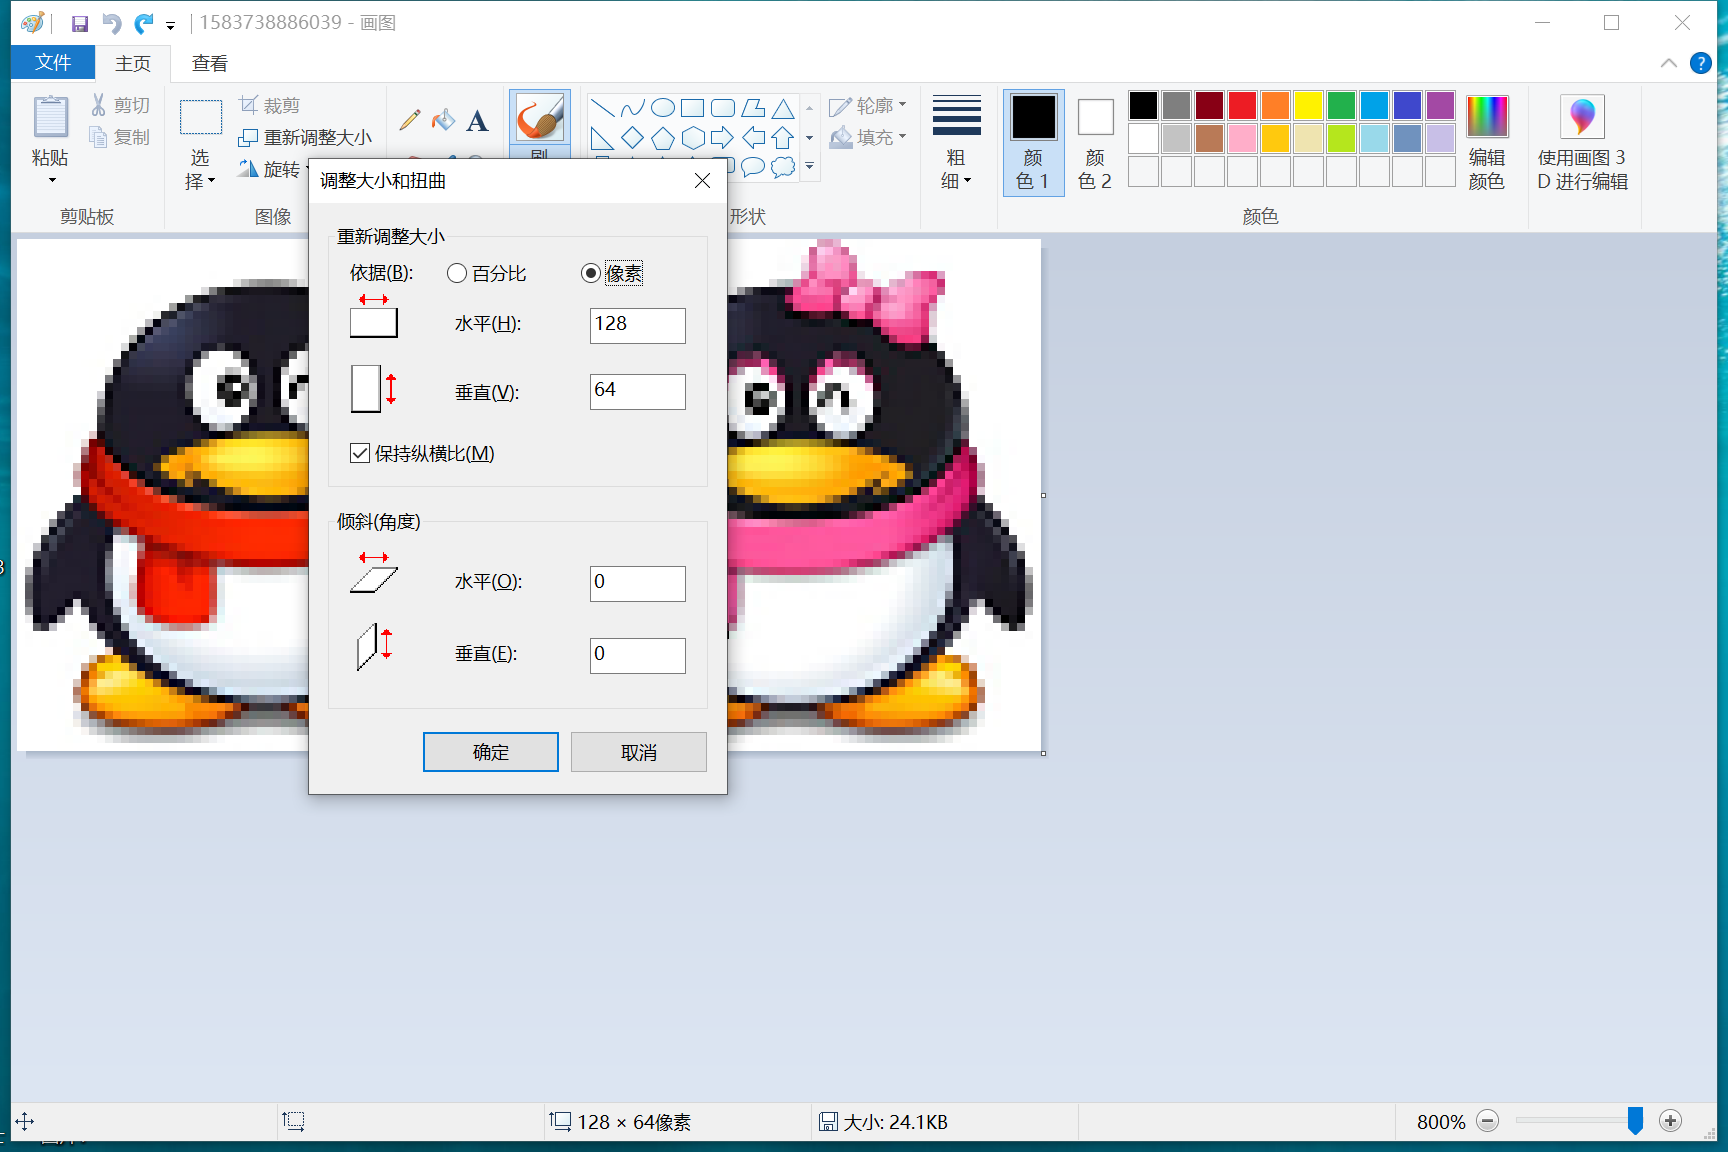
Task: Click the 裁剪 crop tool
Action: point(270,105)
